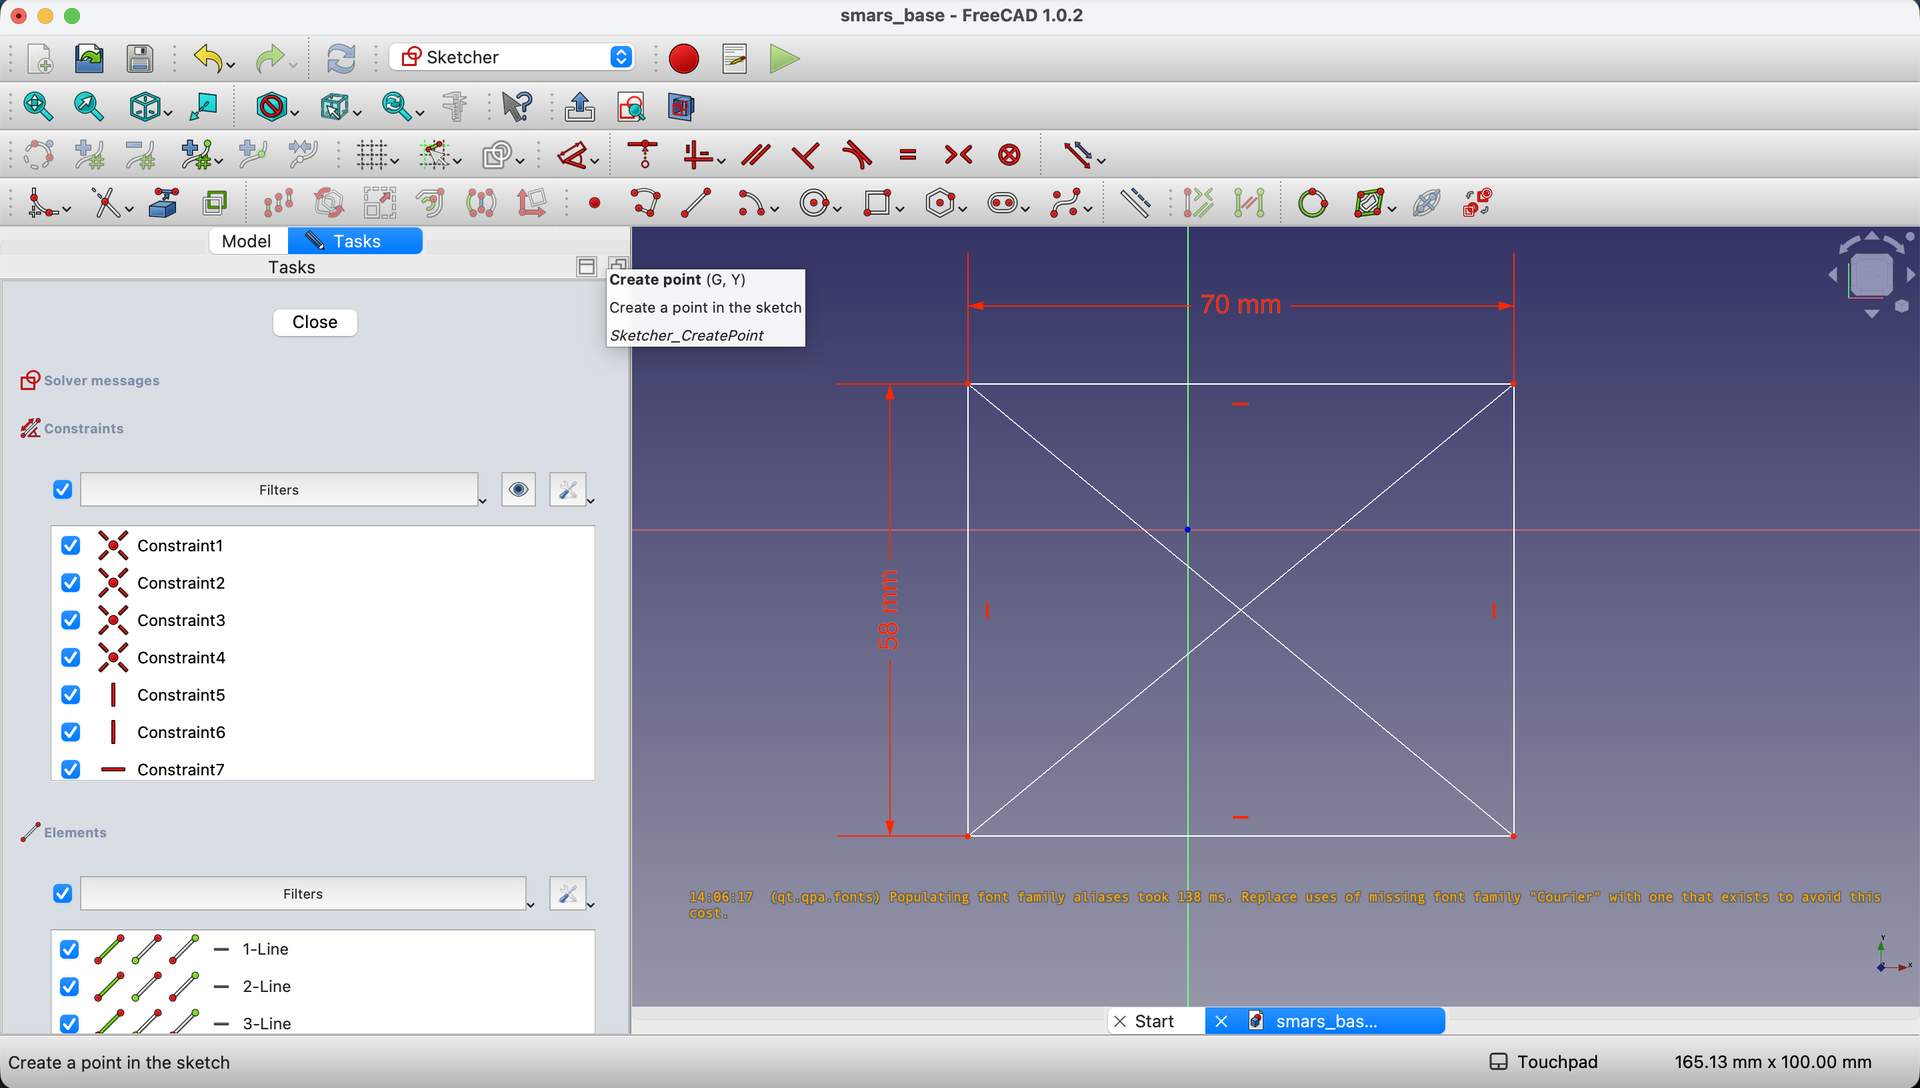Select the 58 mm dimension label
Screen dimensions: 1920x1088
[889, 610]
